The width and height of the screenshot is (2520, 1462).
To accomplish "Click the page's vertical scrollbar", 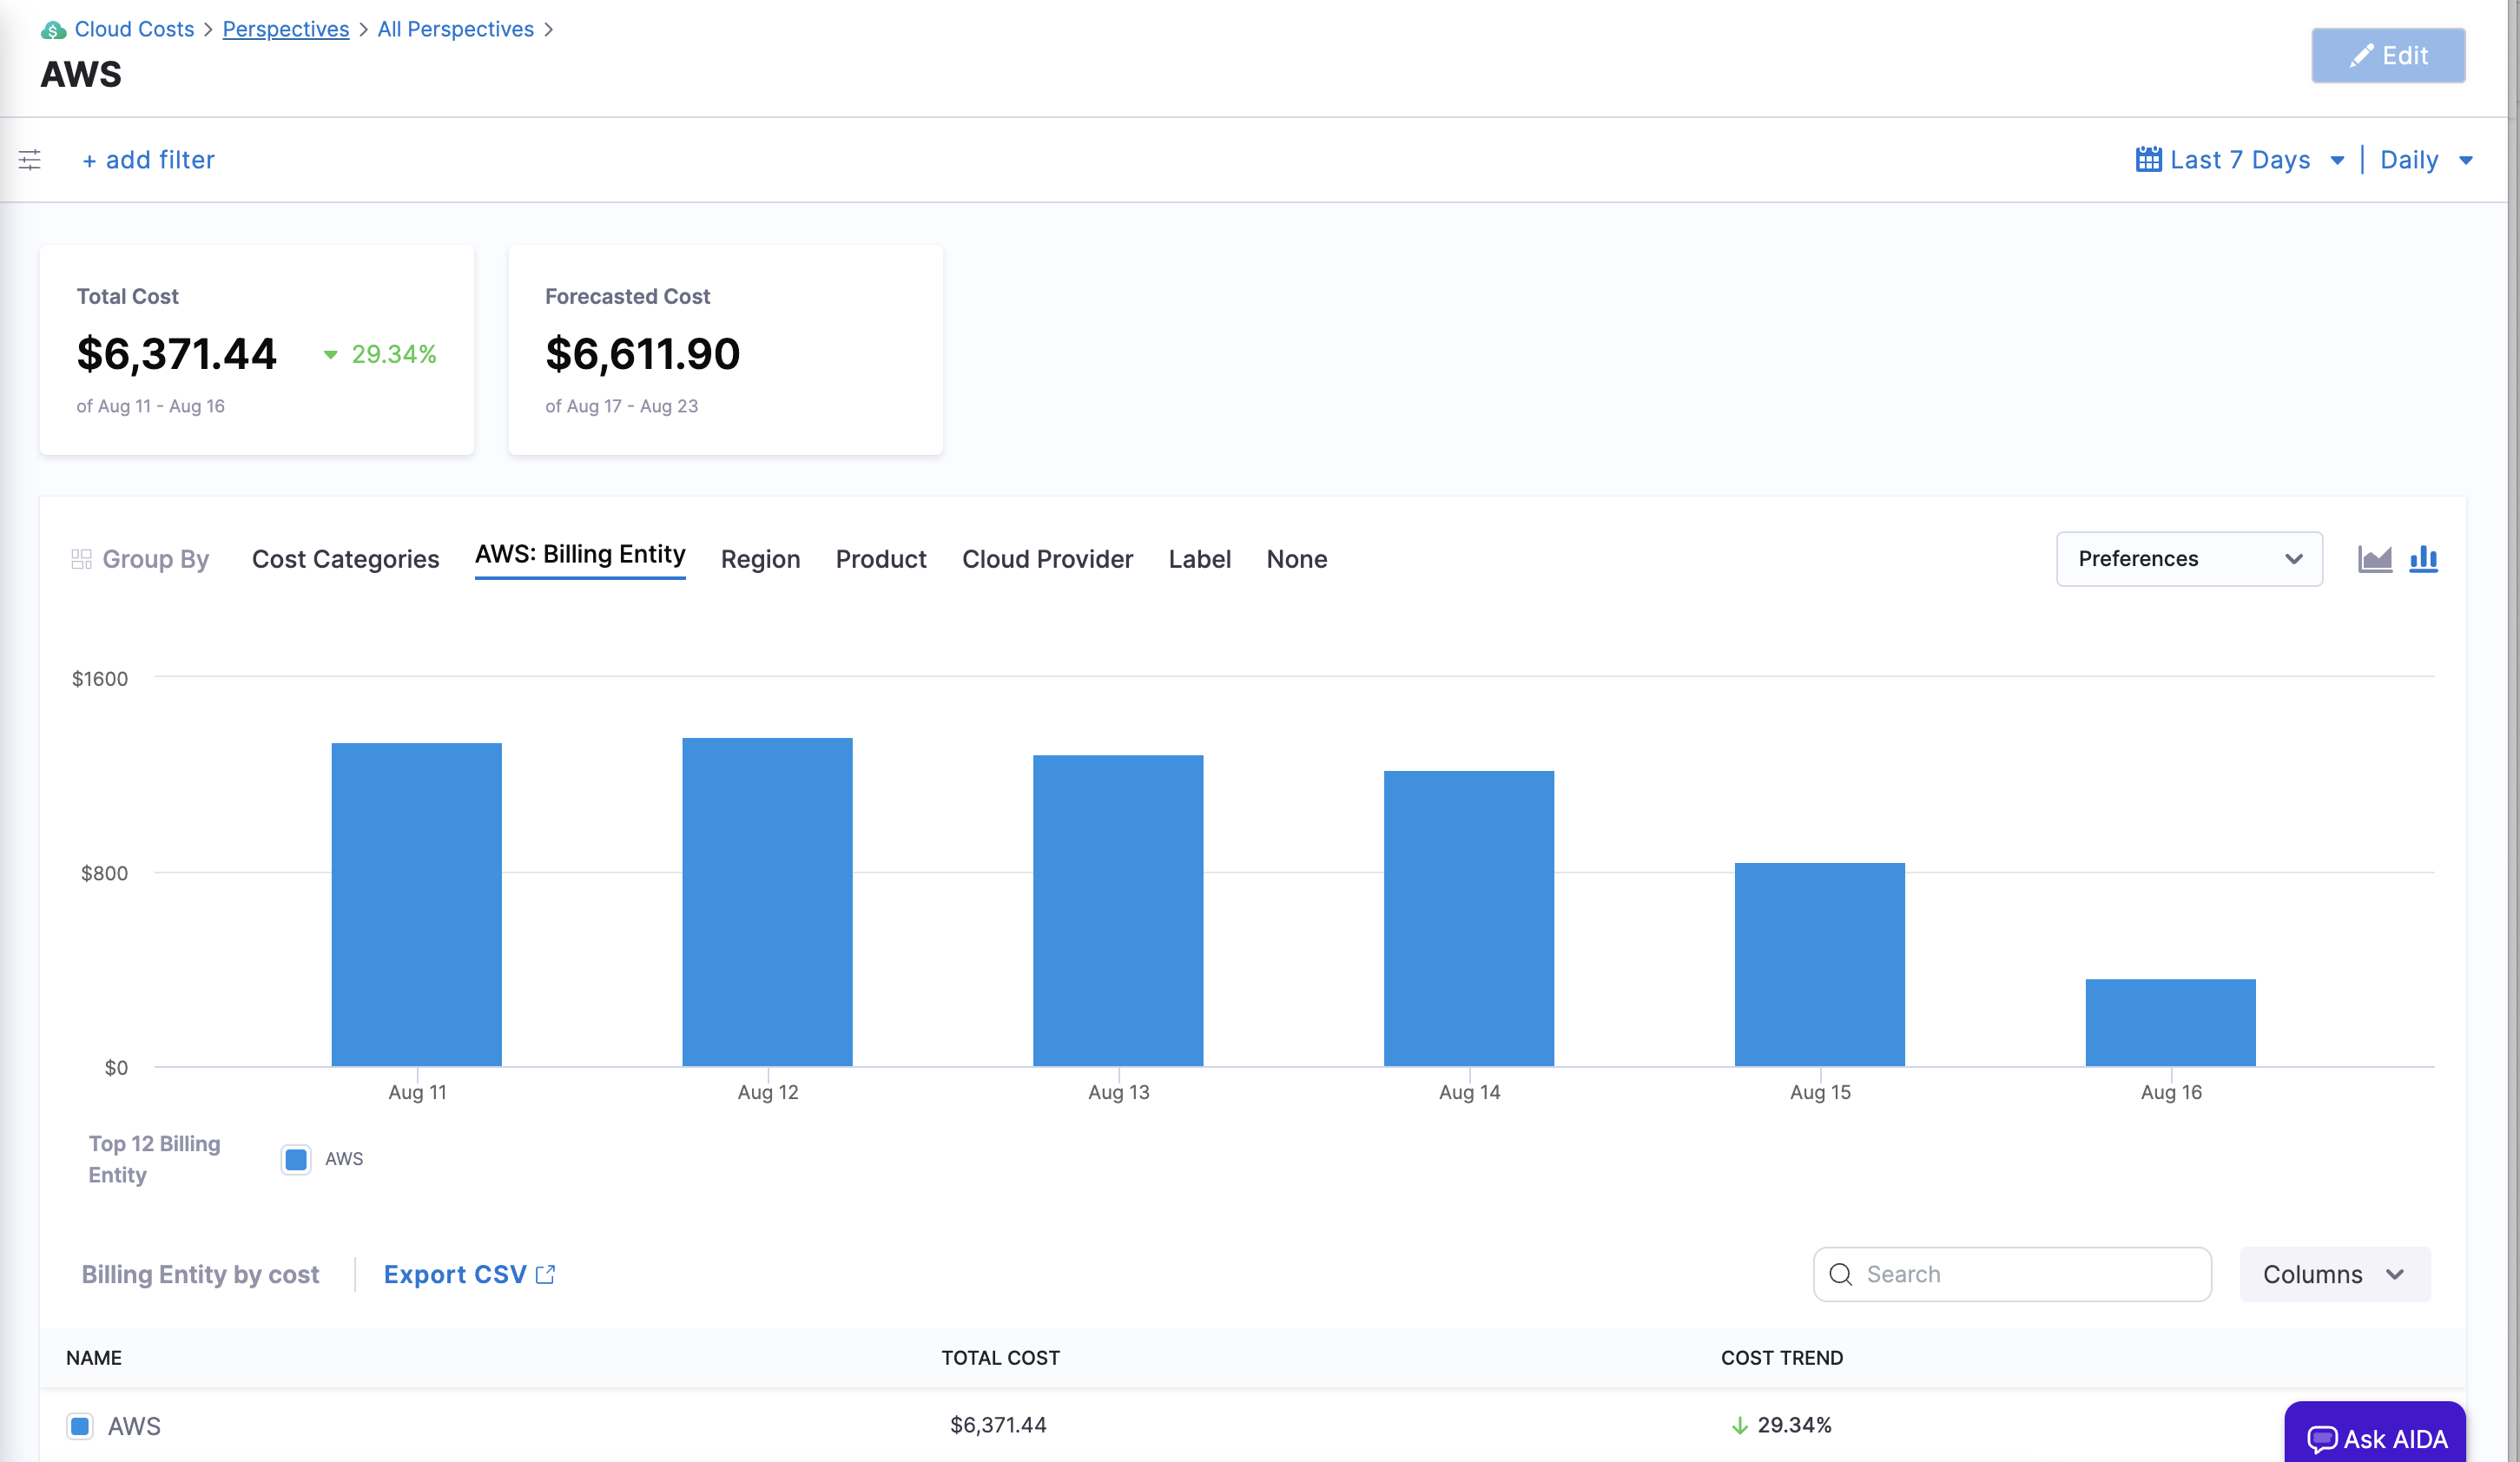I will (2513, 731).
